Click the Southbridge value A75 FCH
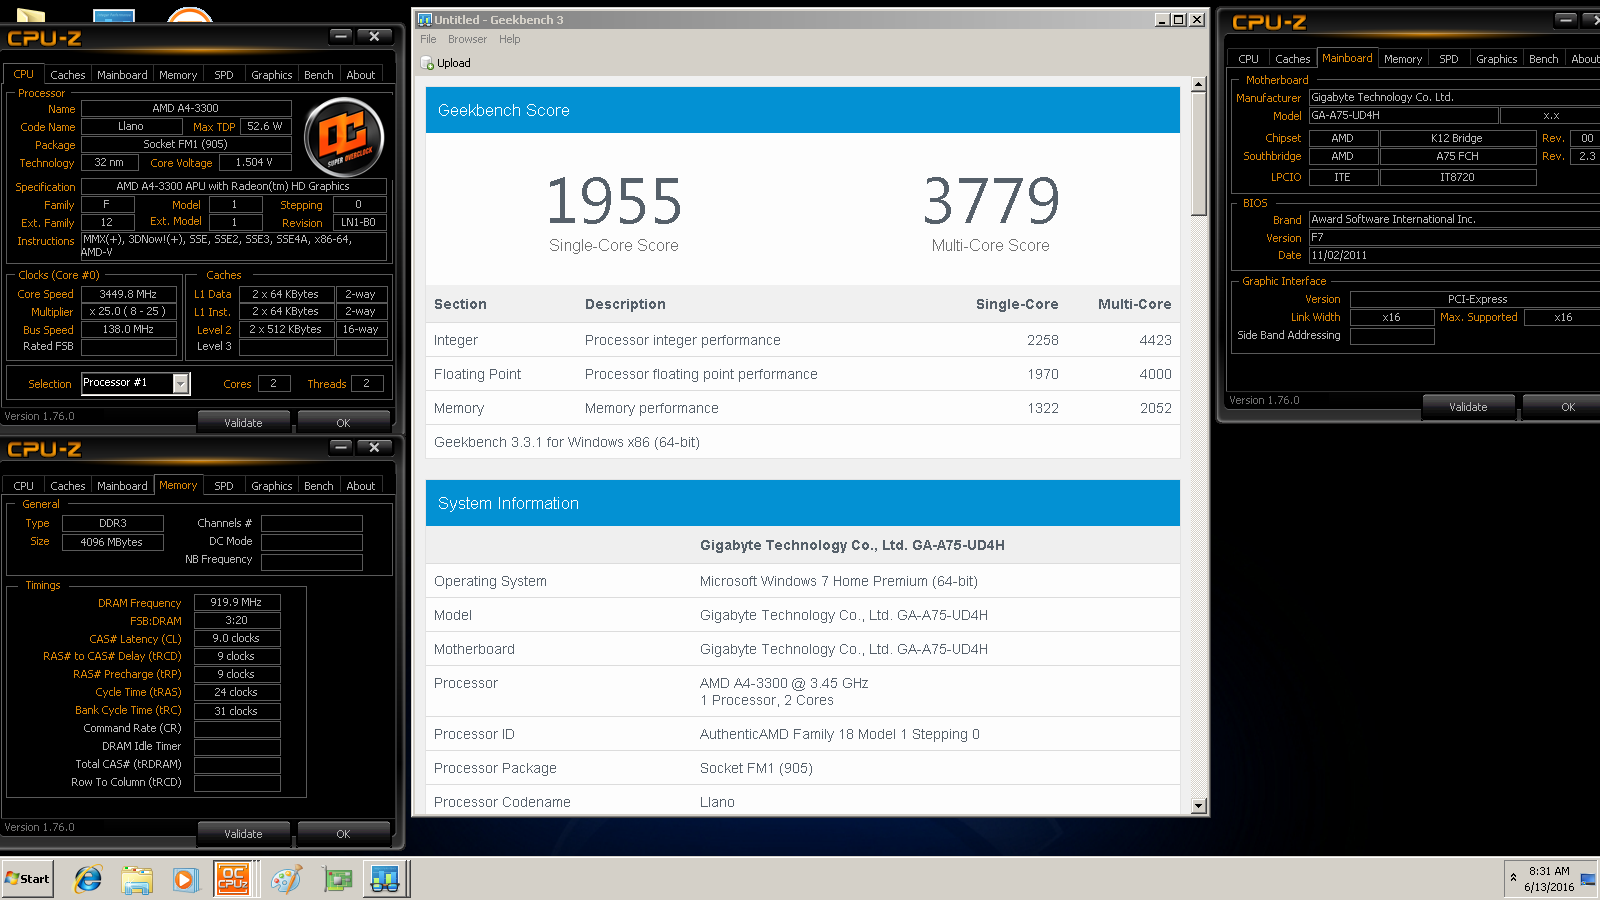 (x=1458, y=156)
